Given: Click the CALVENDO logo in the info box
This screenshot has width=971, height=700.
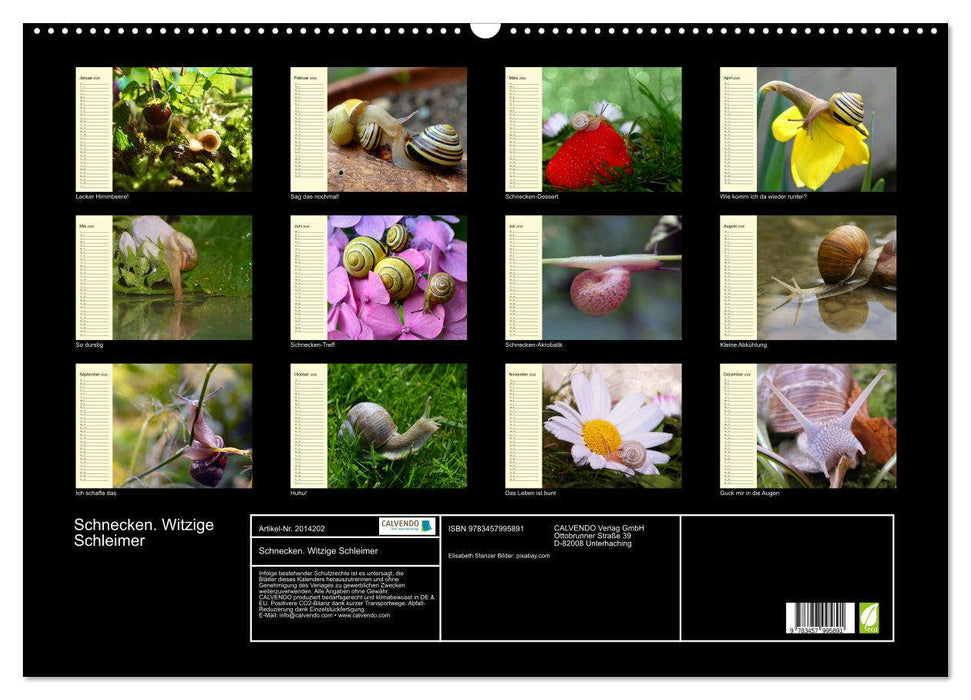Looking at the screenshot, I should point(407,526).
